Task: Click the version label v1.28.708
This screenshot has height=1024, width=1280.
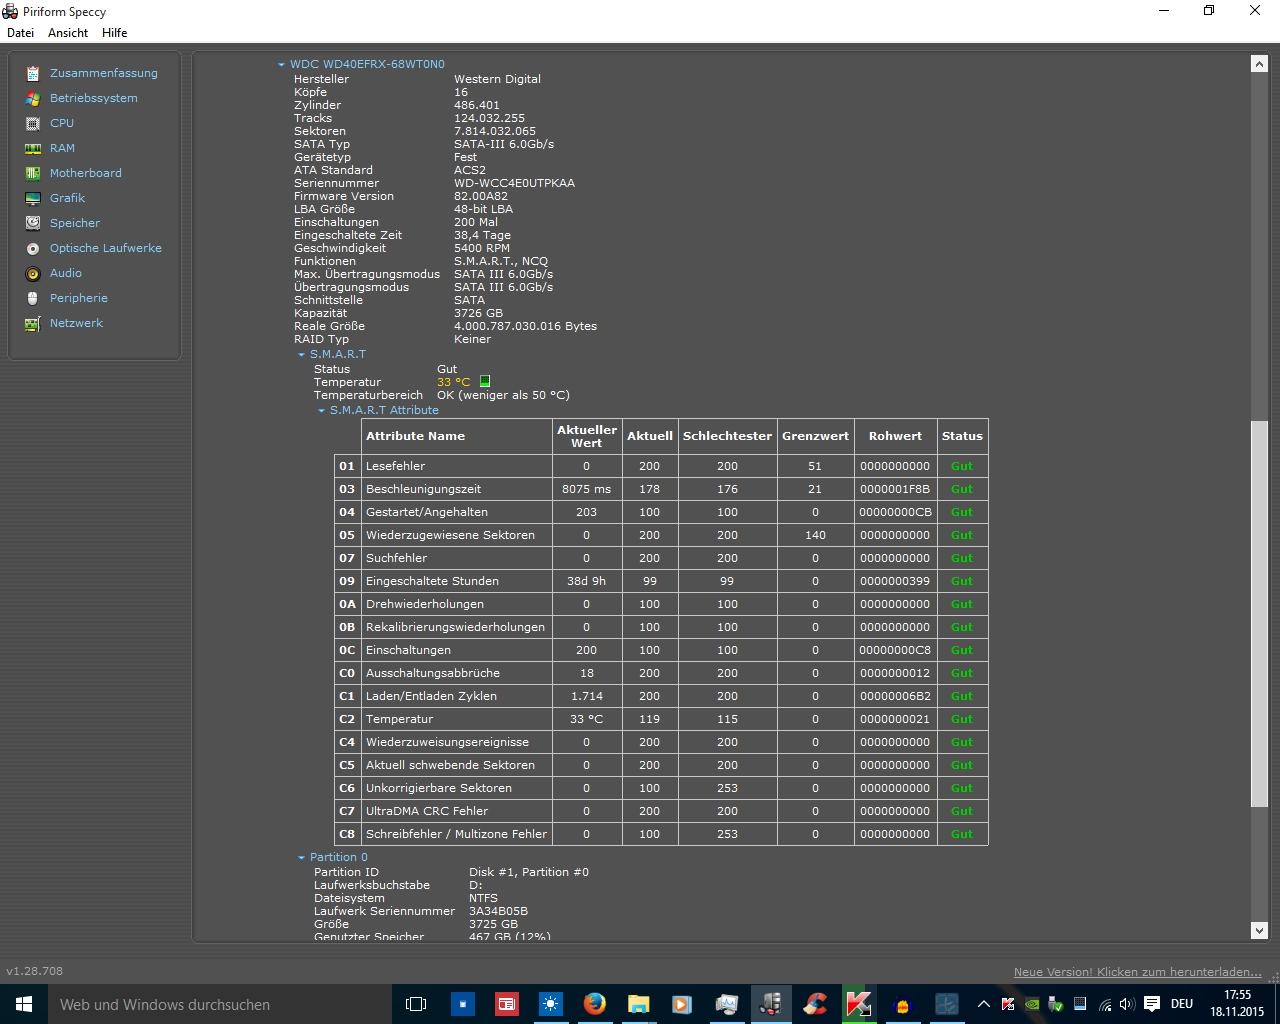Action: pos(34,971)
